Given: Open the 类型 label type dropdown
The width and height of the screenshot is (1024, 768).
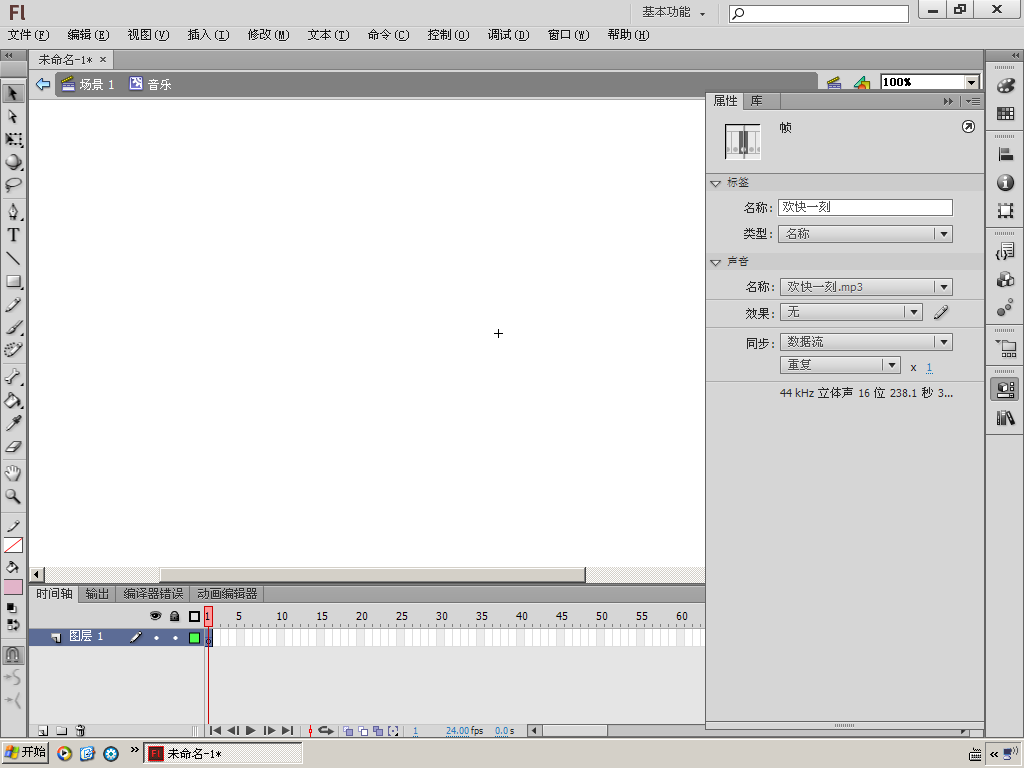Looking at the screenshot, I should pyautogui.click(x=865, y=234).
